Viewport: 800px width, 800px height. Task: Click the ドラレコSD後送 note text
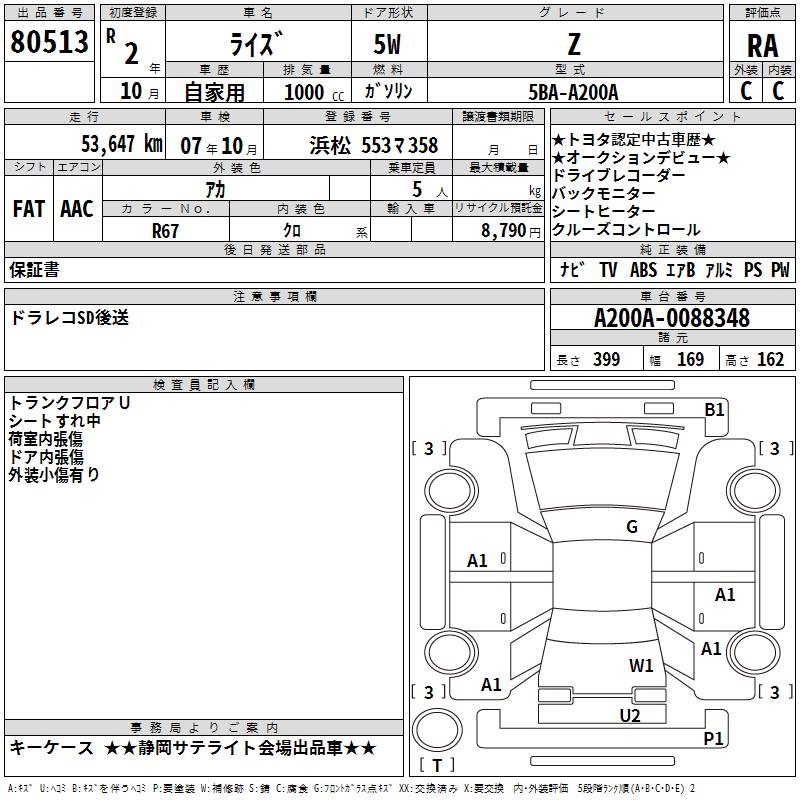(69, 318)
